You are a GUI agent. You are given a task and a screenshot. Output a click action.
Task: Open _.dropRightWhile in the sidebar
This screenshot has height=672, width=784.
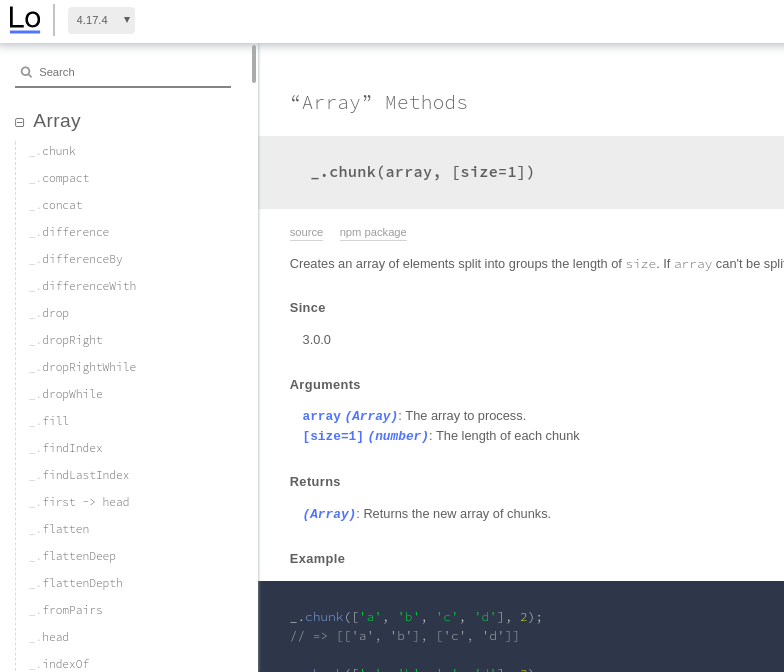(82, 367)
